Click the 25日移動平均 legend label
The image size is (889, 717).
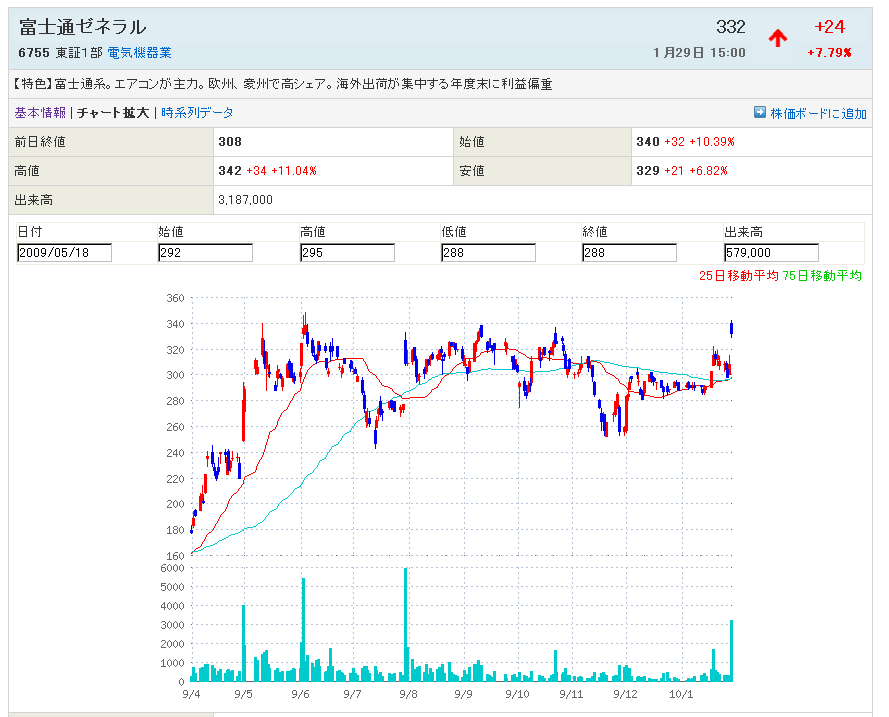(x=738, y=276)
